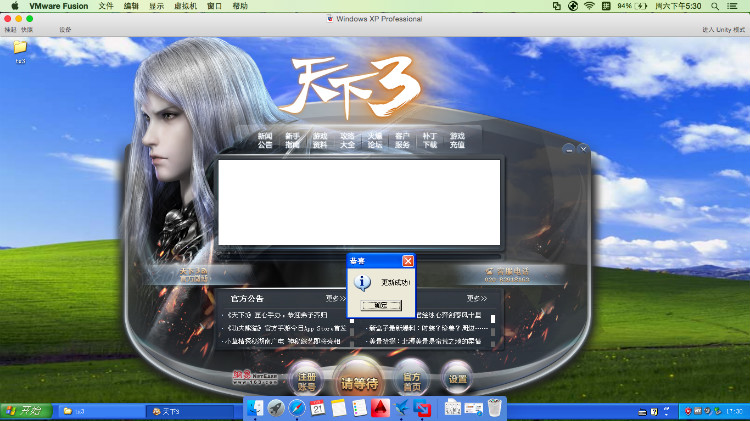Open the 客户服务 customer service tab

tap(402, 140)
